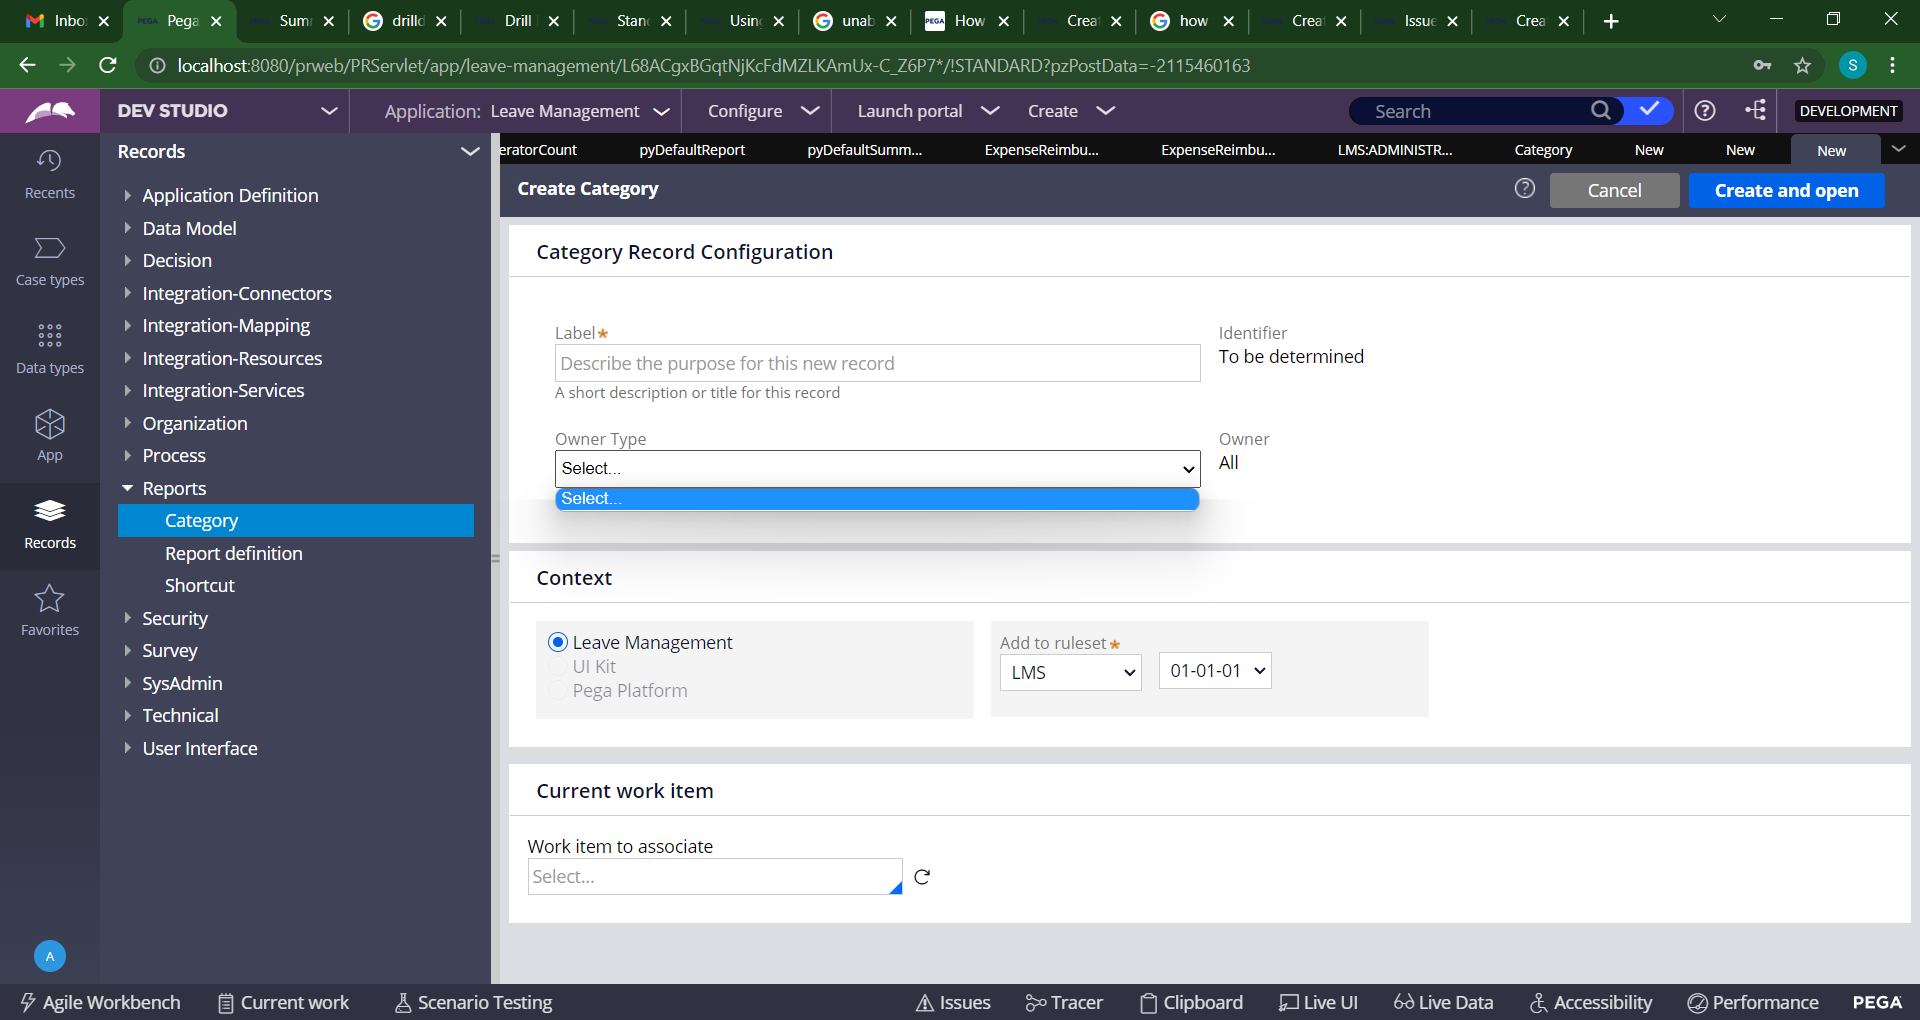Viewport: 1920px width, 1020px height.
Task: Open Shortcut record type
Action: [199, 585]
